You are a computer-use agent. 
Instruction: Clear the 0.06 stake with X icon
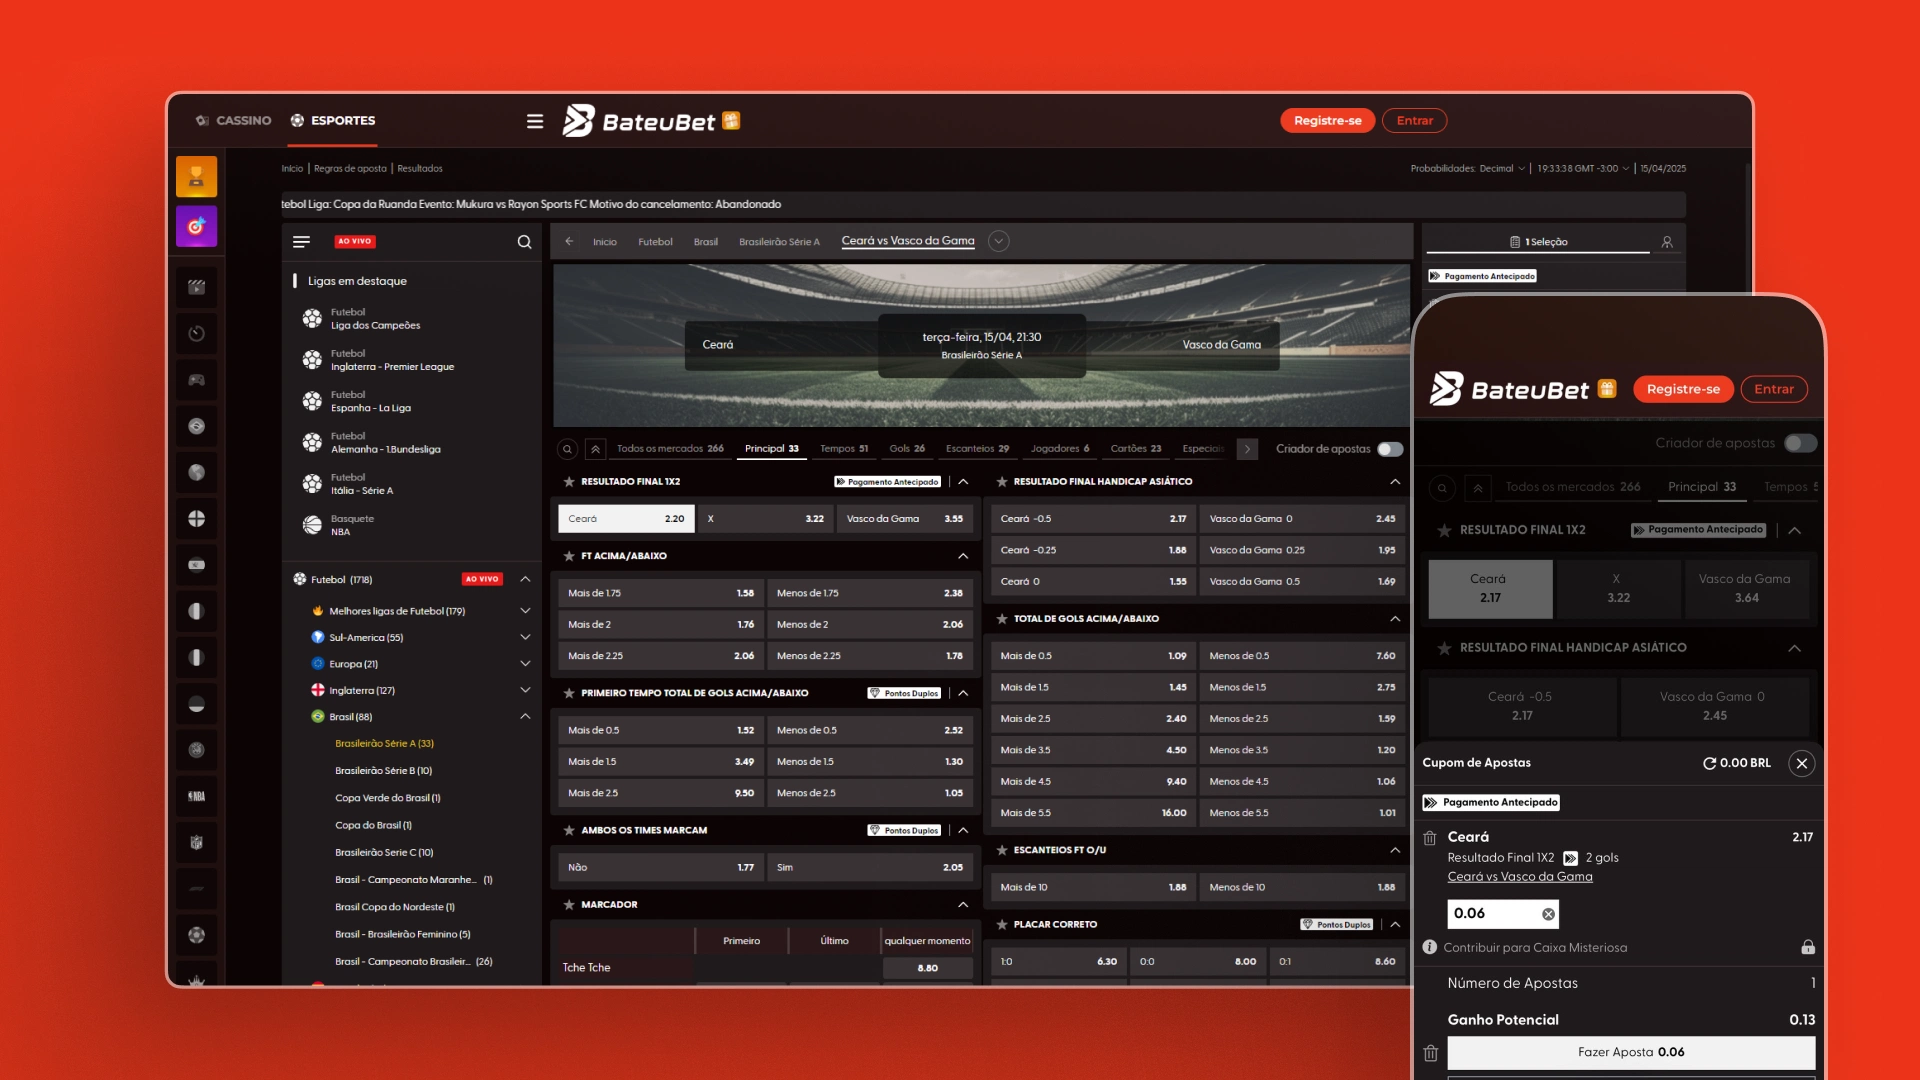click(x=1548, y=914)
